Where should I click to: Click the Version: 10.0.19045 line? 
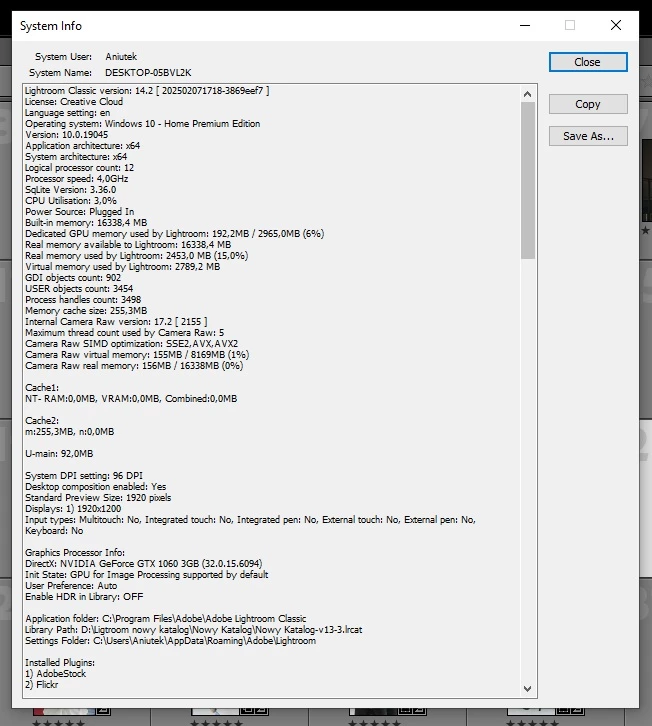pyautogui.click(x=67, y=135)
